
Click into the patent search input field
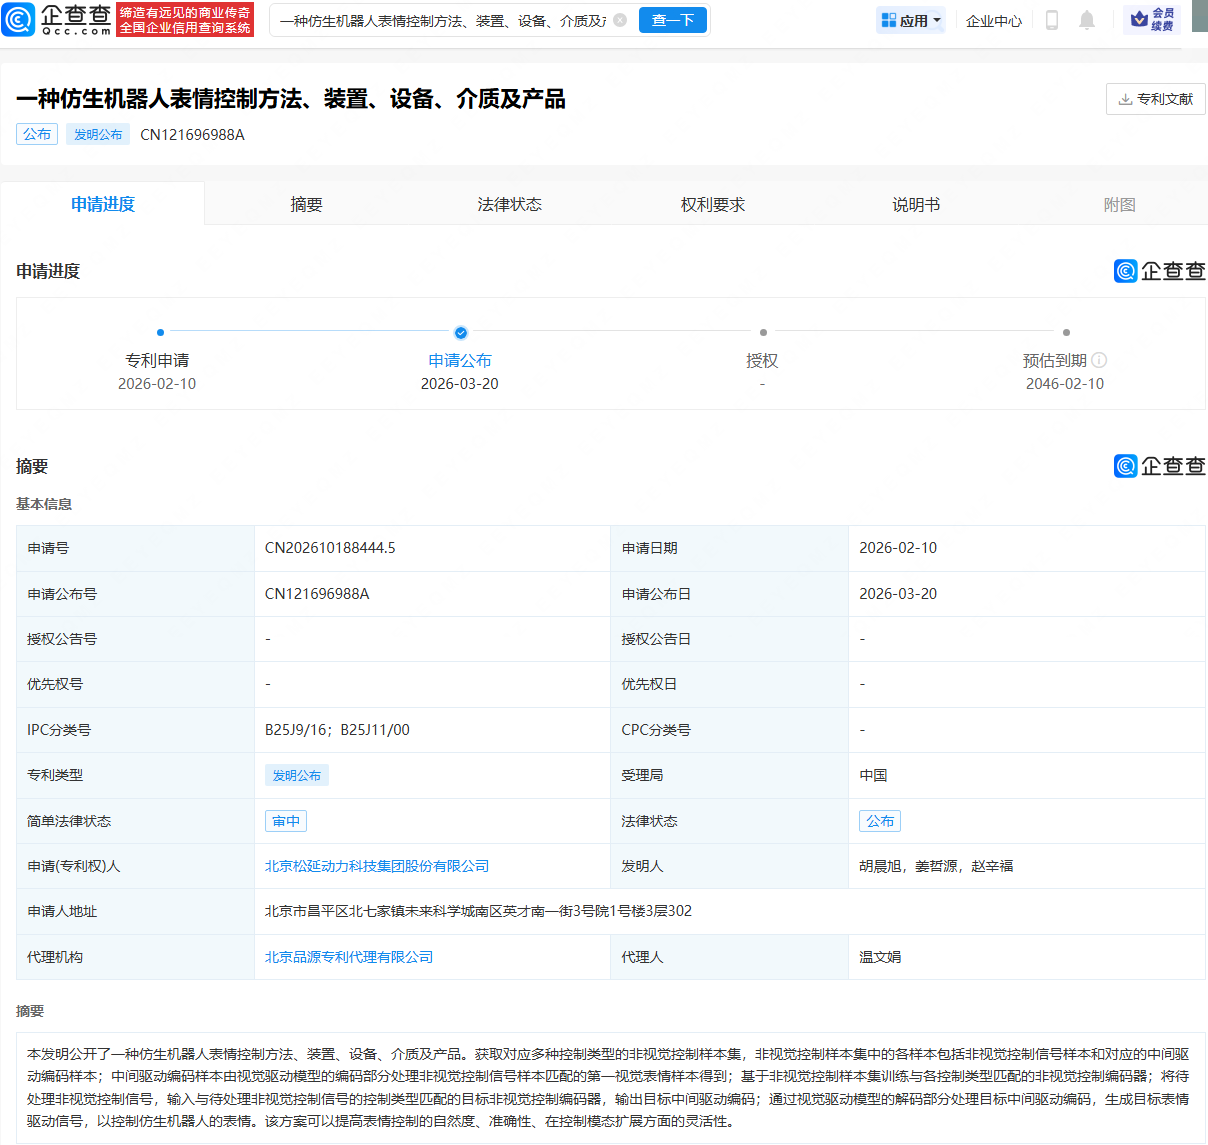[442, 20]
